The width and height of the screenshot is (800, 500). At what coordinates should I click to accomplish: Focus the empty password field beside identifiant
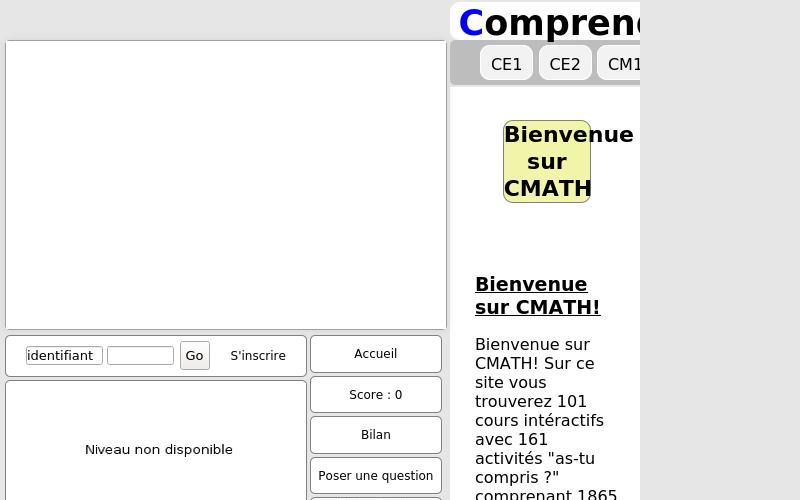coord(140,356)
